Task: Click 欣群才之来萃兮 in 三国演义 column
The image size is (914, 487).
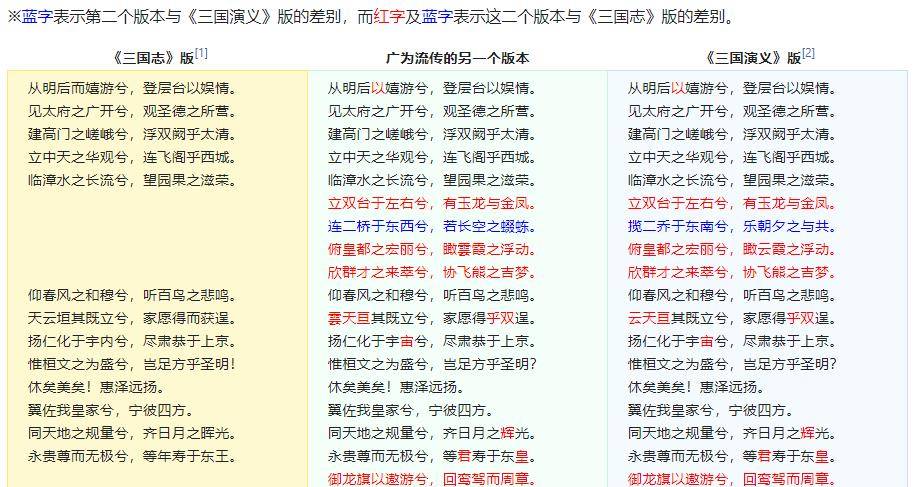Action: (x=678, y=272)
